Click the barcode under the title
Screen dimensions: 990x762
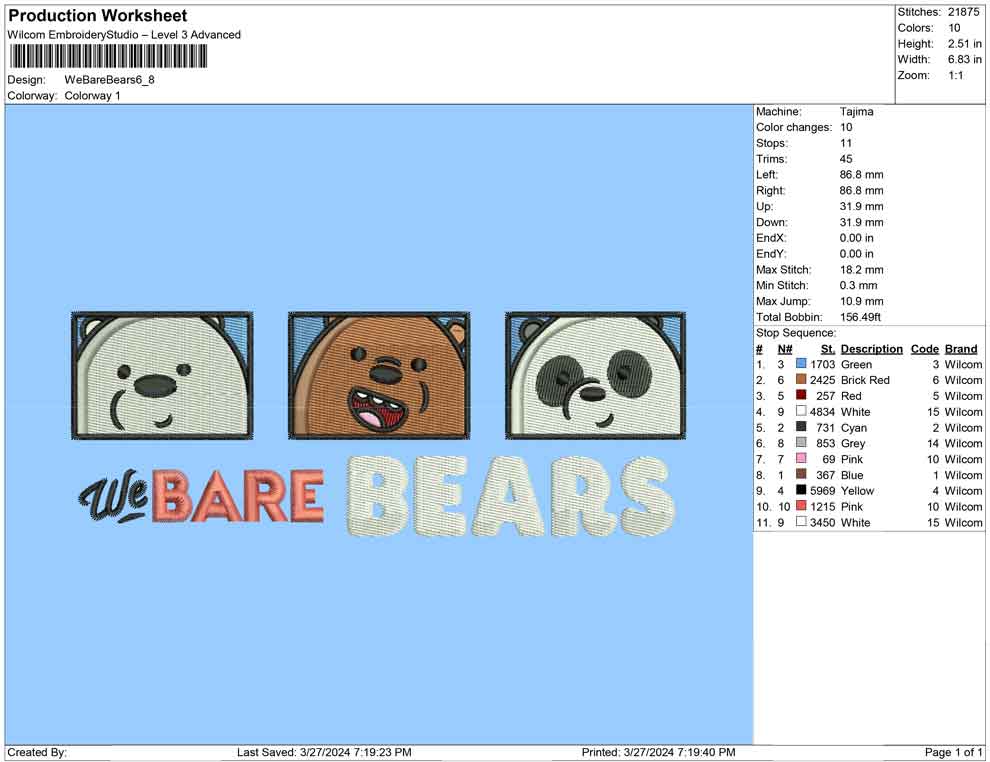tap(108, 57)
